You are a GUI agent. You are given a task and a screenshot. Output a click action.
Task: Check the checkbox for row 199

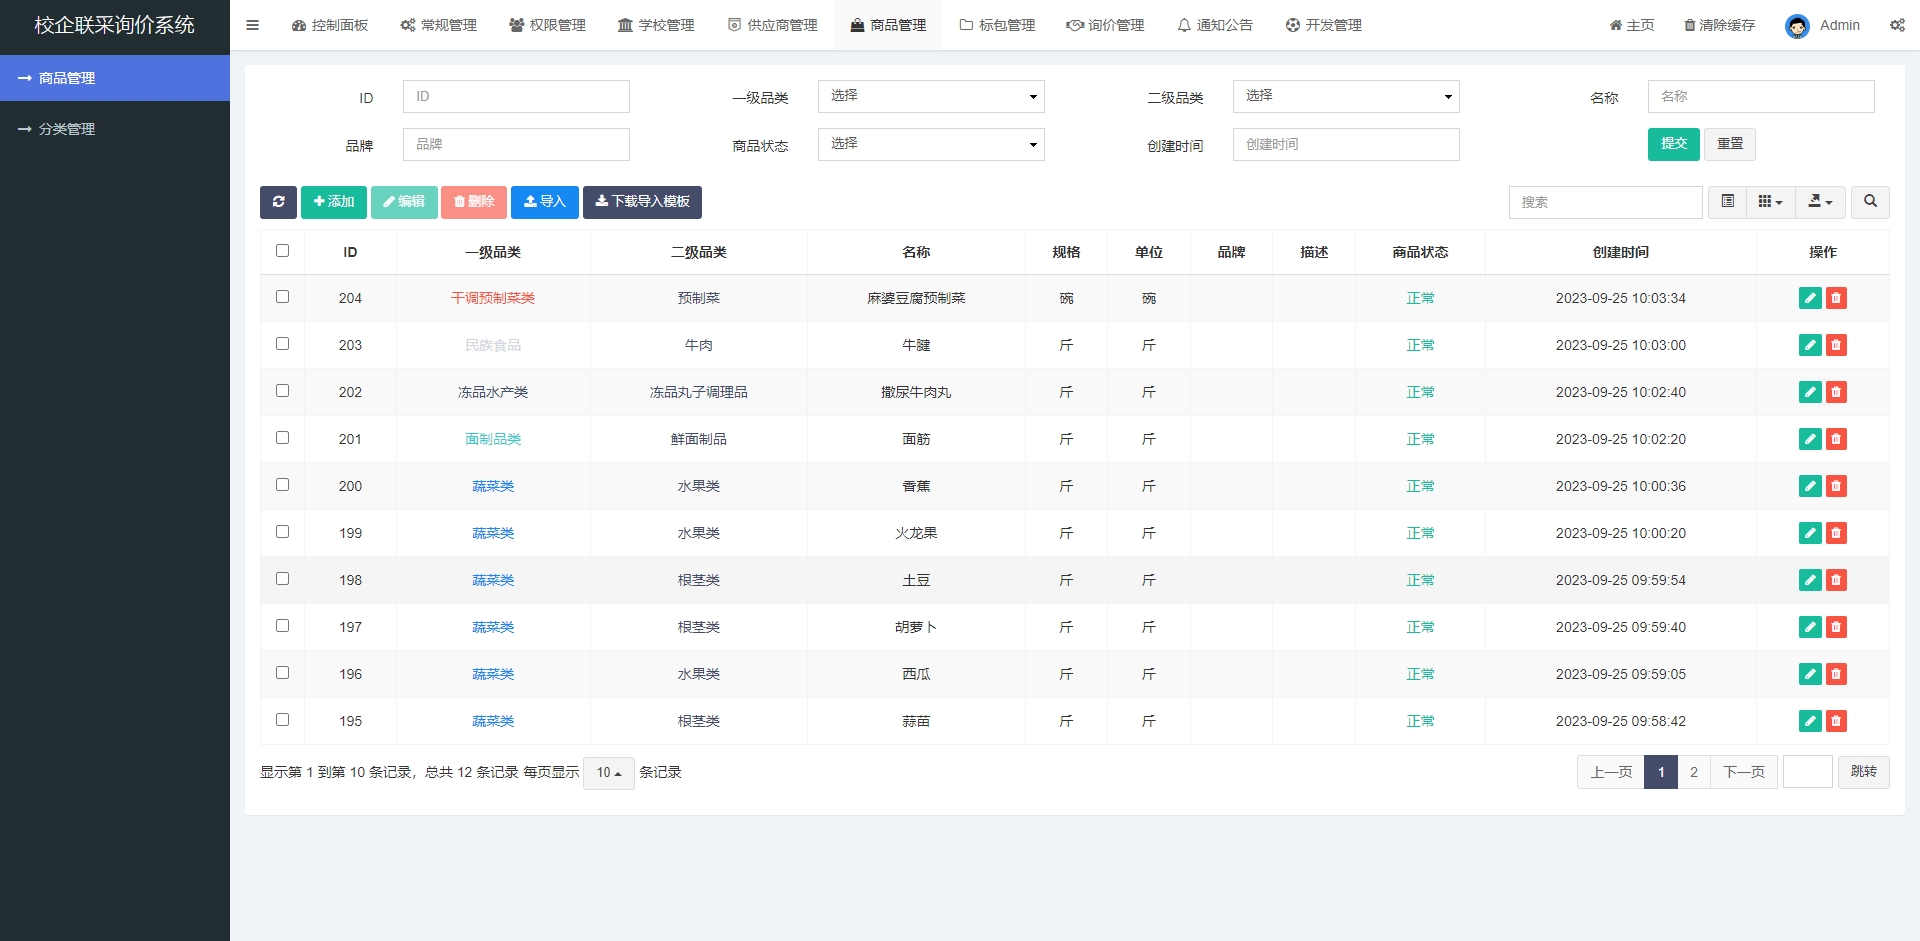(x=282, y=532)
